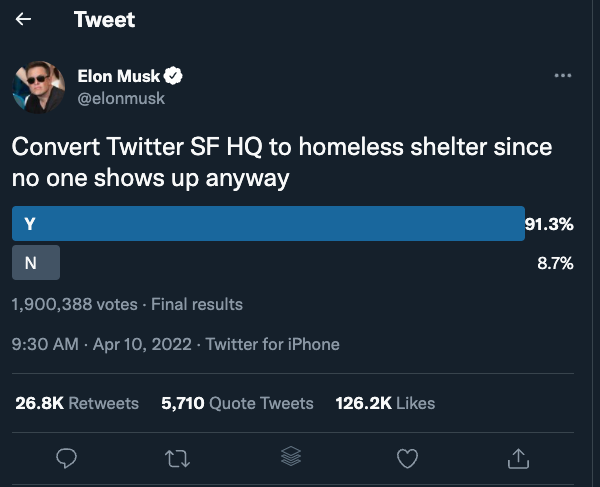Open the @elonmusk handle link
Image resolution: width=600 pixels, height=487 pixels.
click(121, 98)
